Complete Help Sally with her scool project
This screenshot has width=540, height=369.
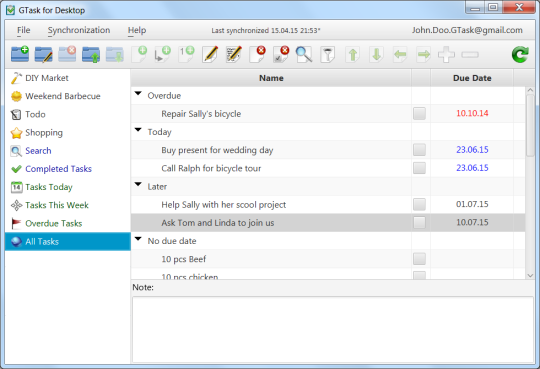pos(419,204)
